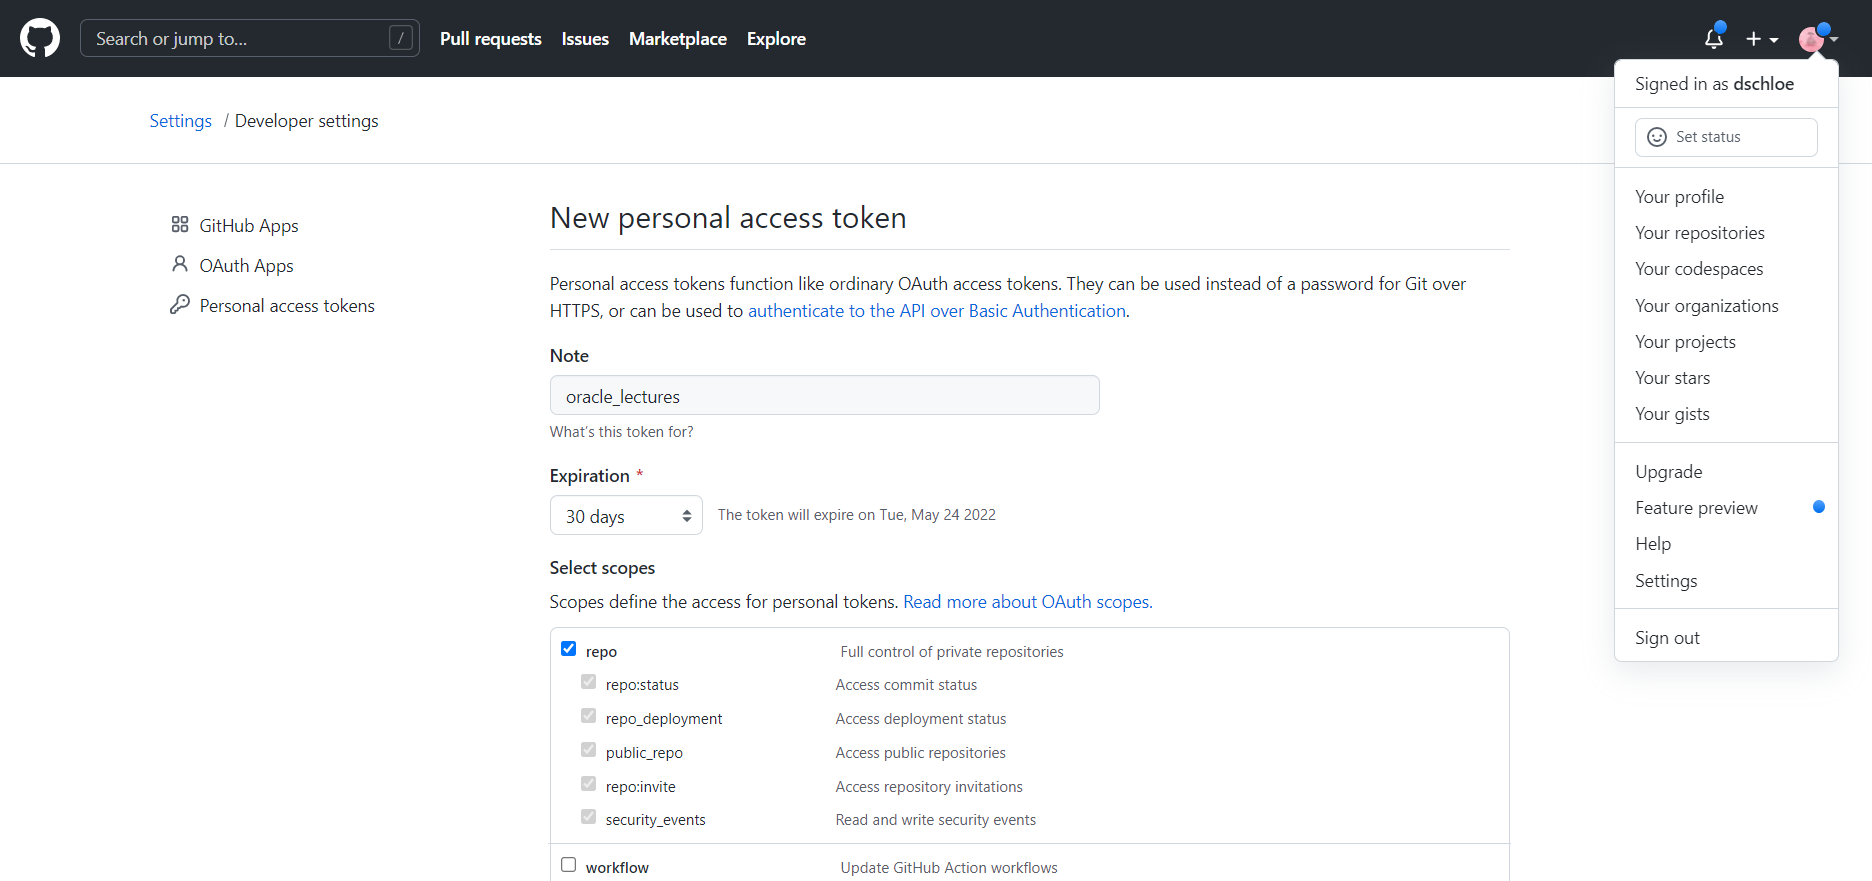The image size is (1872, 881).
Task: Open Pull requests in top navigation
Action: tap(491, 39)
